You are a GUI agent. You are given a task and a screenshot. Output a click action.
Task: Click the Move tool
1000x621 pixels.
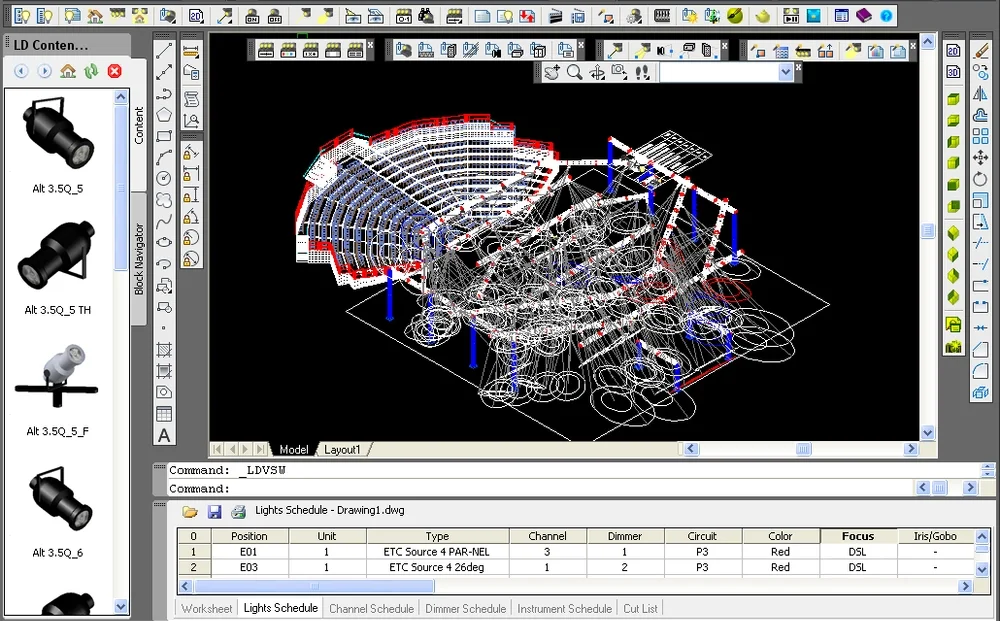[x=980, y=157]
